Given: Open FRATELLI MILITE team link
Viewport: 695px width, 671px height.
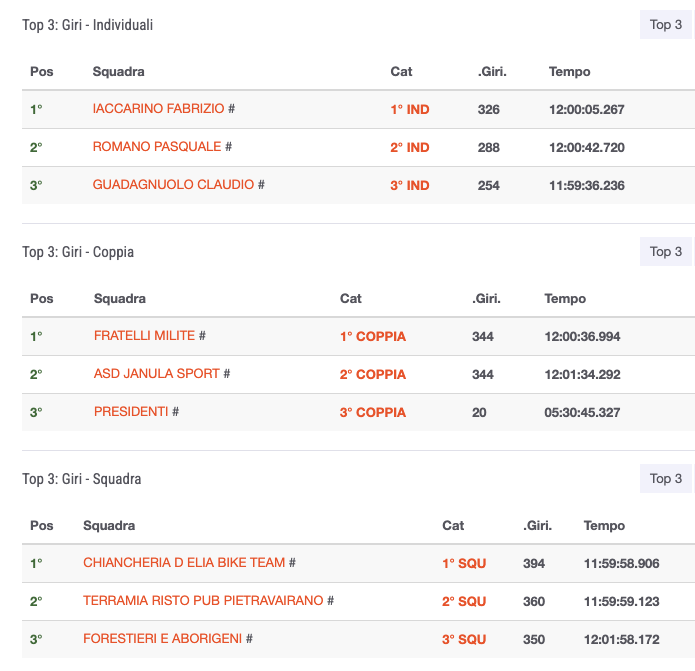Looking at the screenshot, I should click(144, 336).
